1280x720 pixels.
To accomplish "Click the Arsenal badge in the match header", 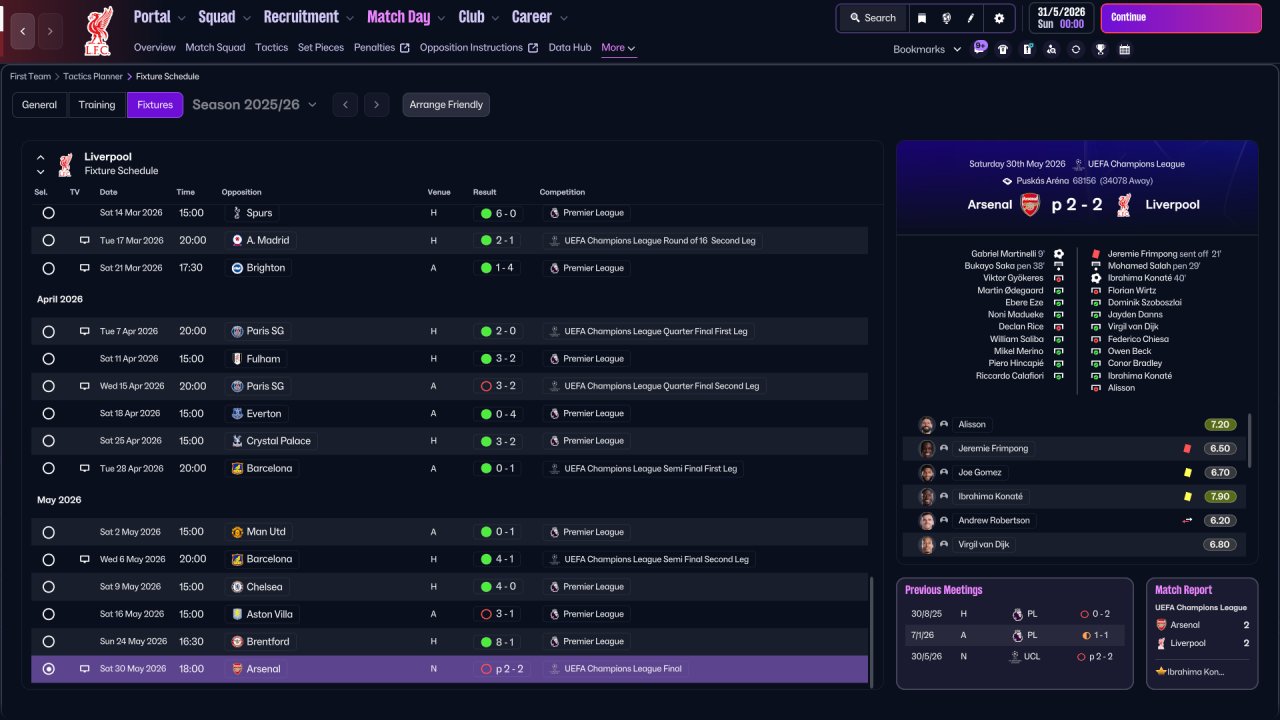I will [x=1030, y=205].
